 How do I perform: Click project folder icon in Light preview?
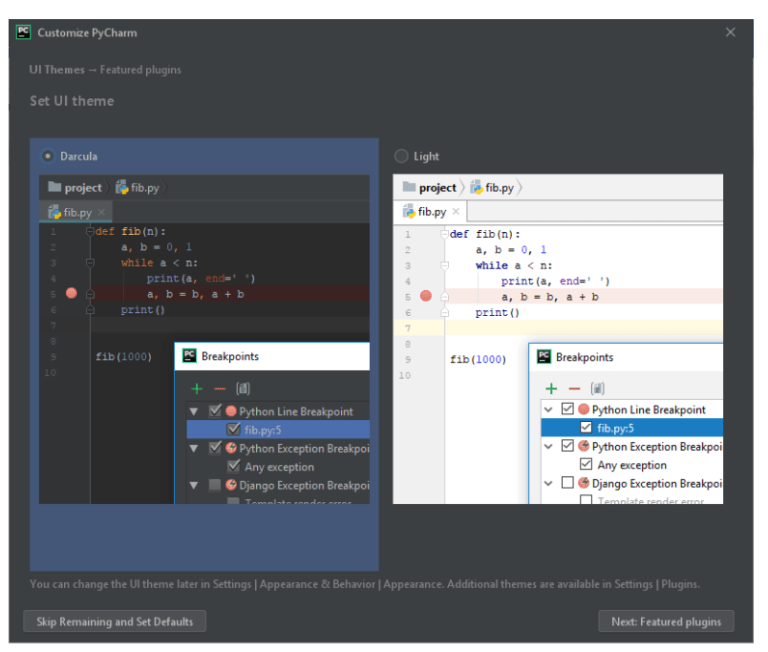pos(409,187)
